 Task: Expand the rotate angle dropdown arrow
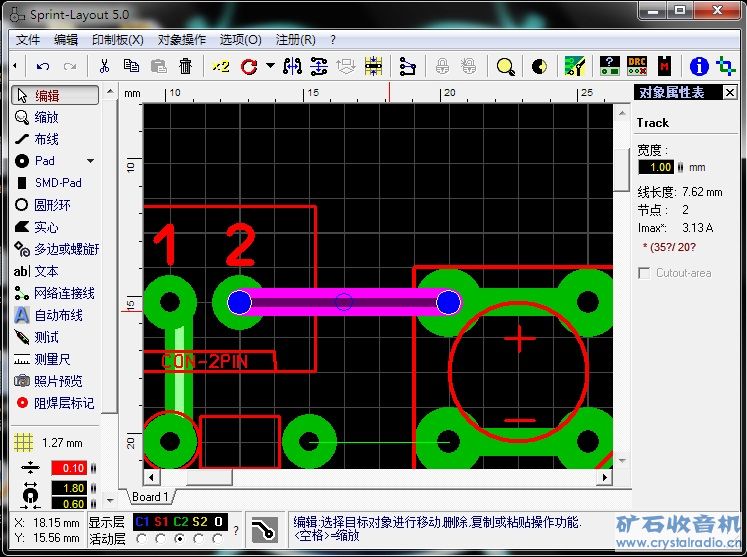270,66
